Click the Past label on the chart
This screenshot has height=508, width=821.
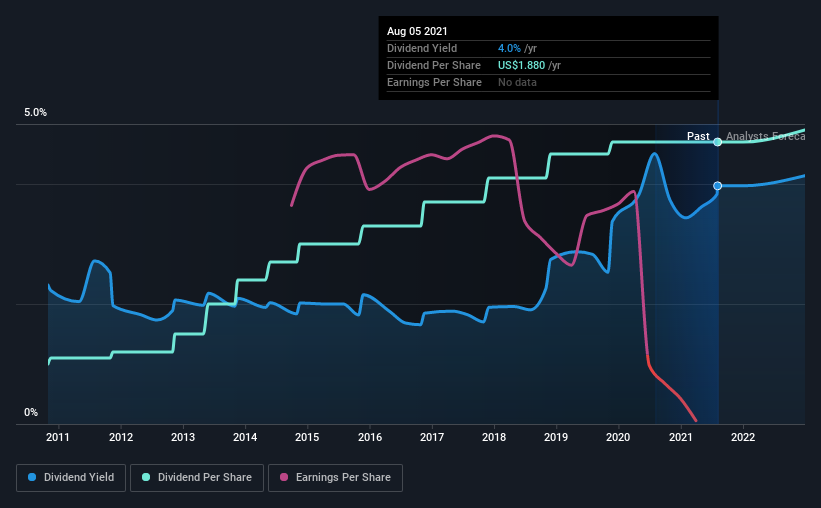pos(698,136)
